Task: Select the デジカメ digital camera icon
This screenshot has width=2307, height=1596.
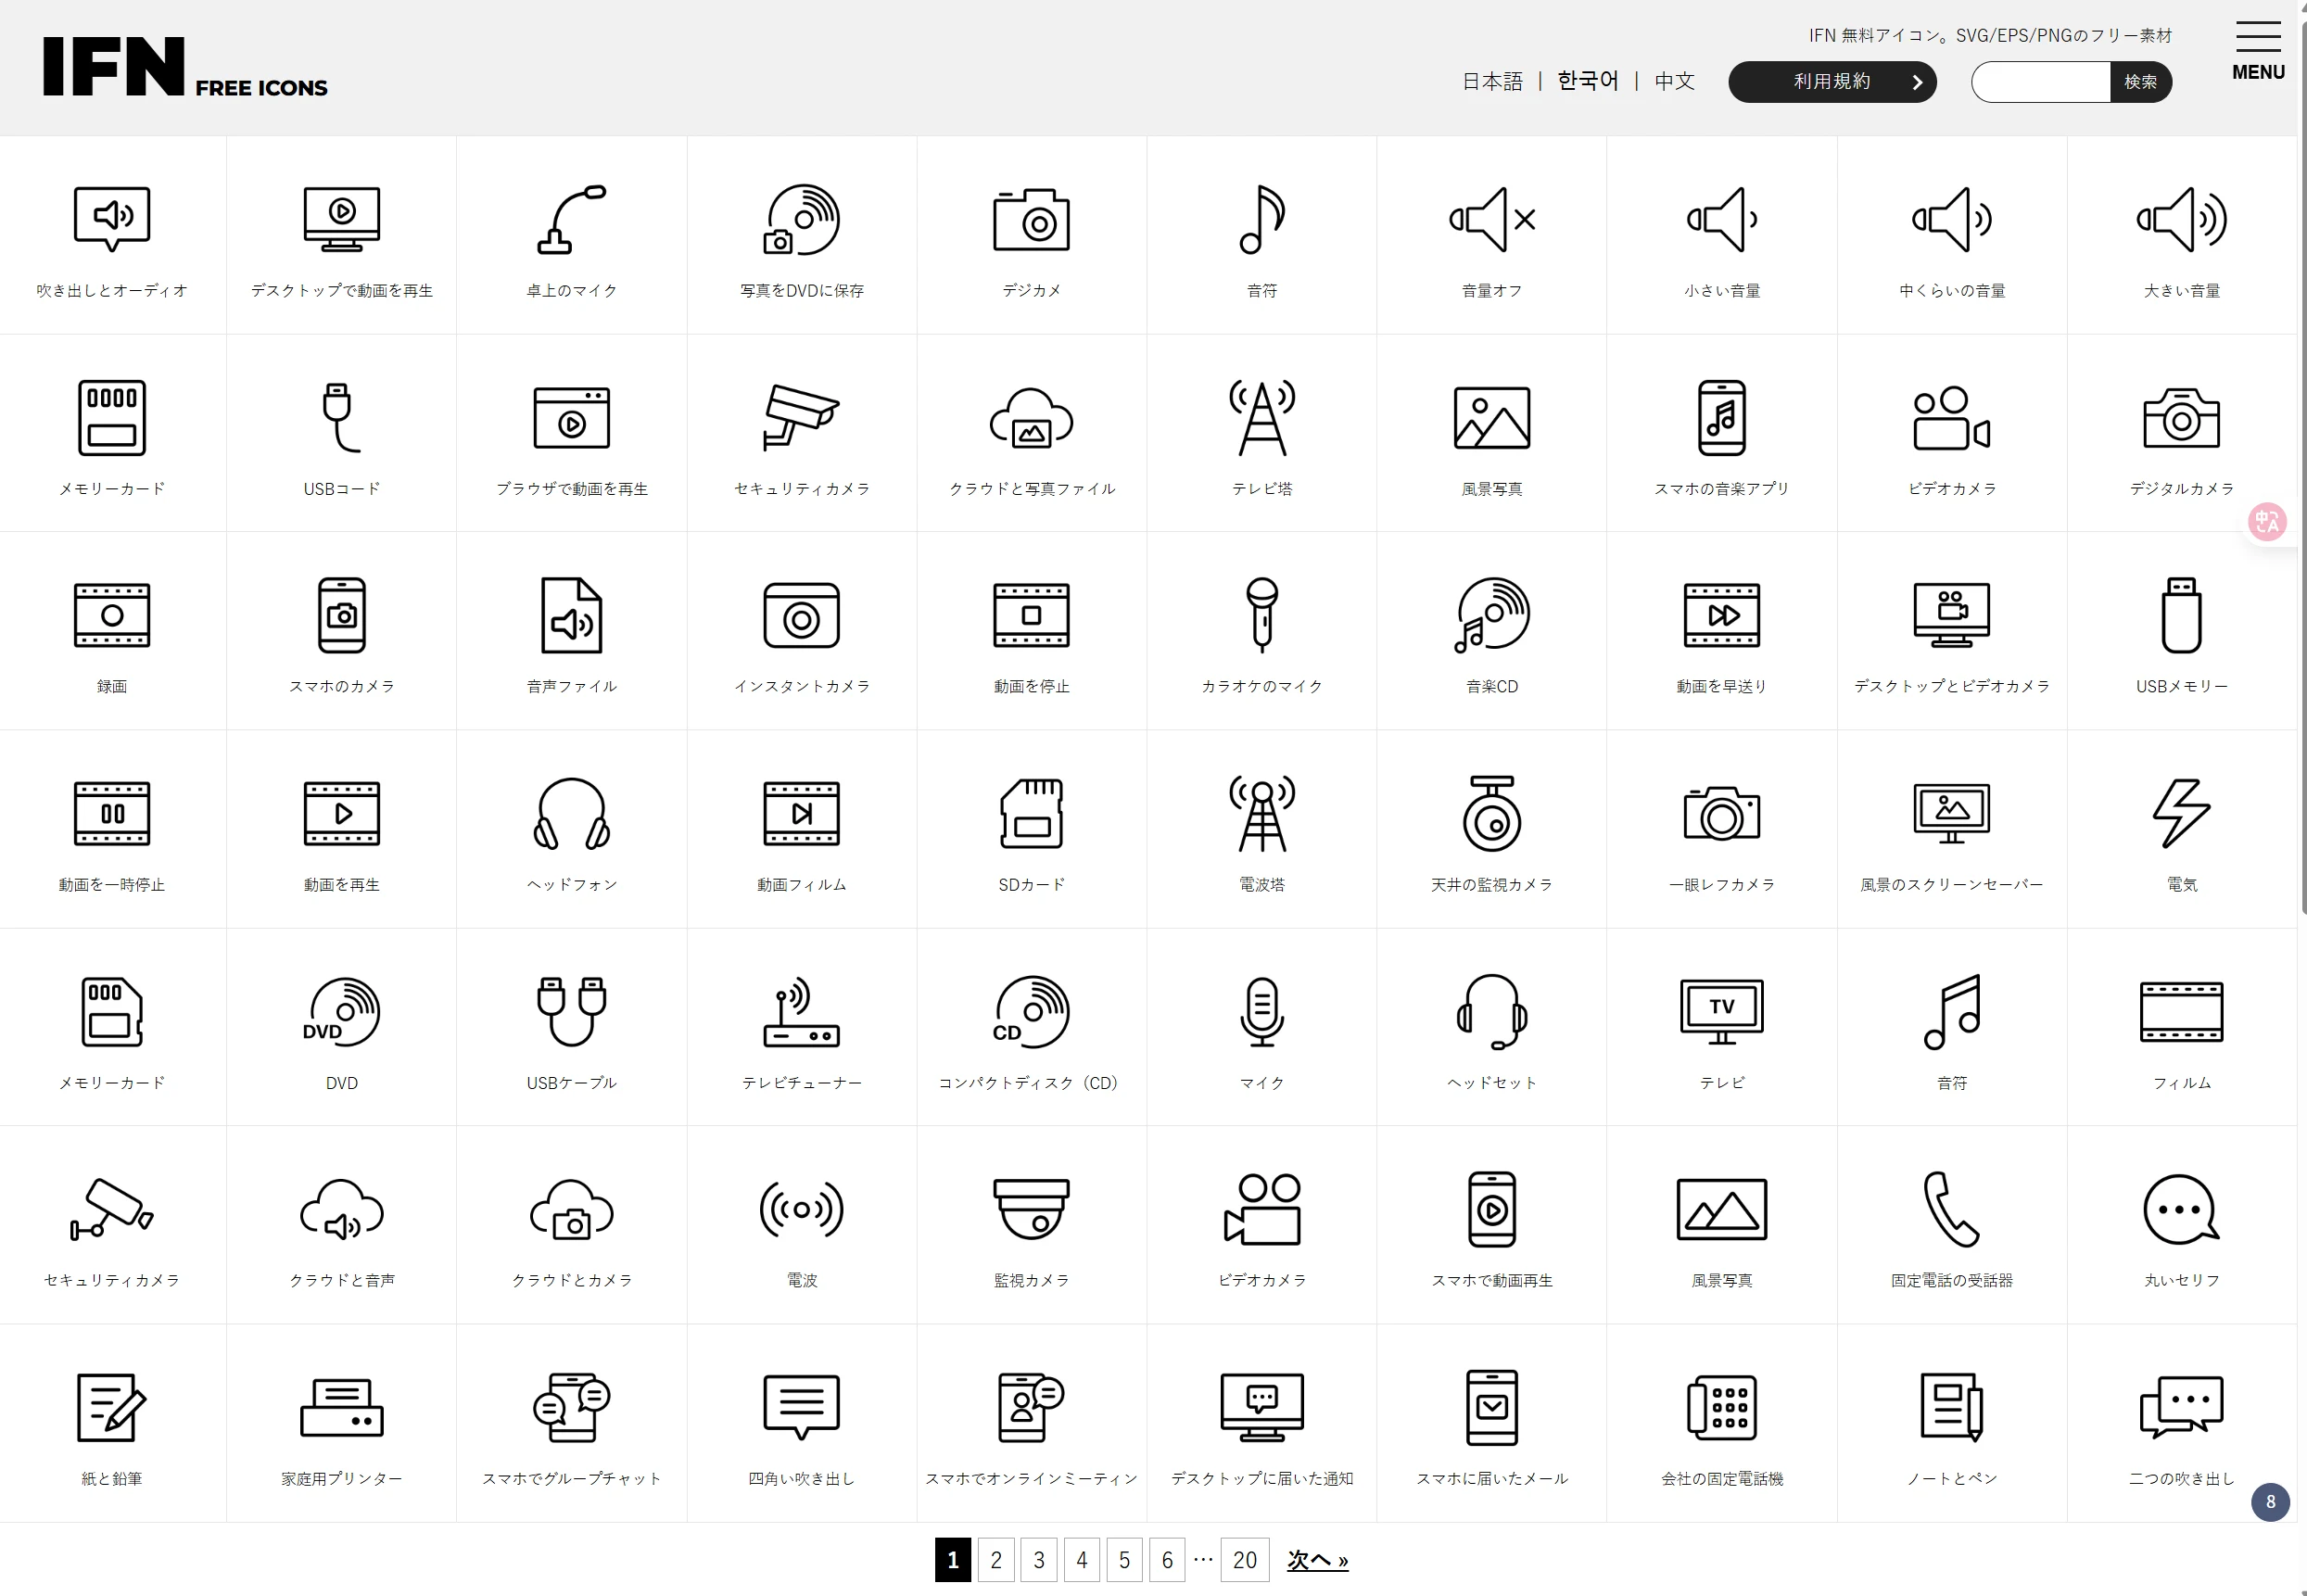Action: [x=1031, y=220]
